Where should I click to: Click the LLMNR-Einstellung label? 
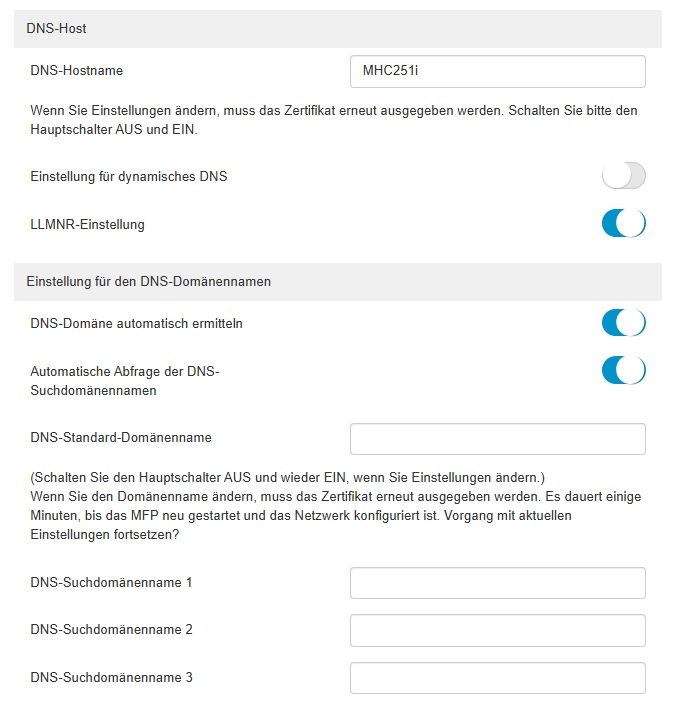(x=87, y=225)
